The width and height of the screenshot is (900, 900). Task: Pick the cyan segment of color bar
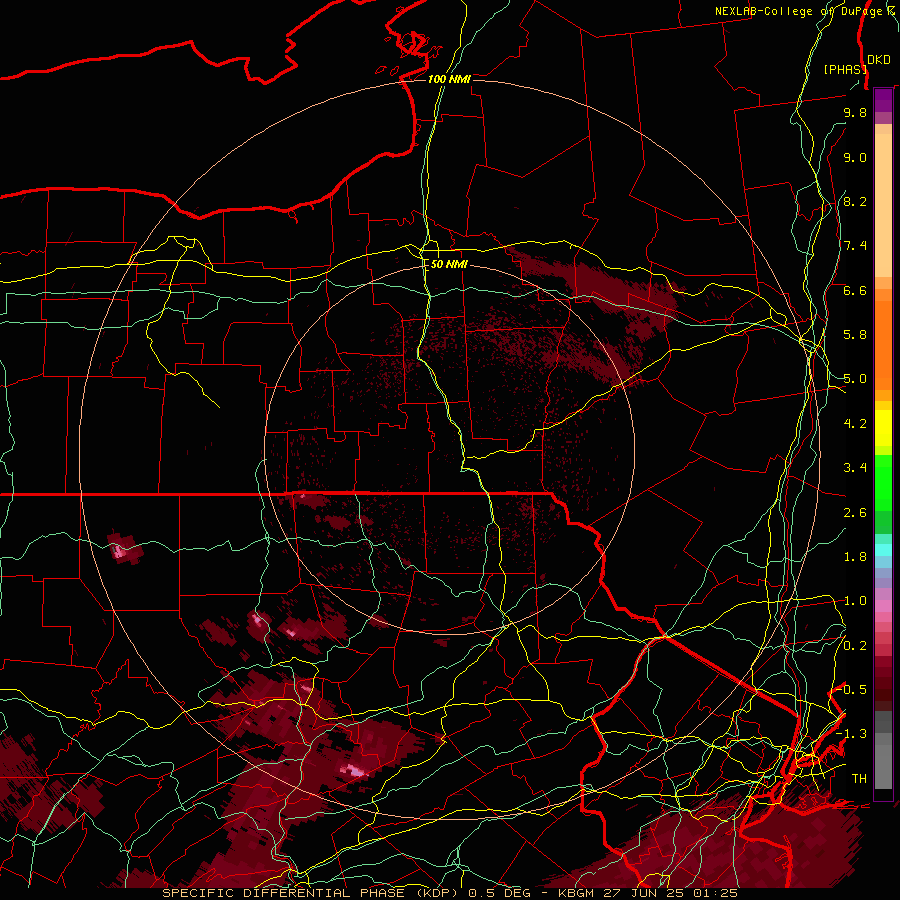pos(883,550)
